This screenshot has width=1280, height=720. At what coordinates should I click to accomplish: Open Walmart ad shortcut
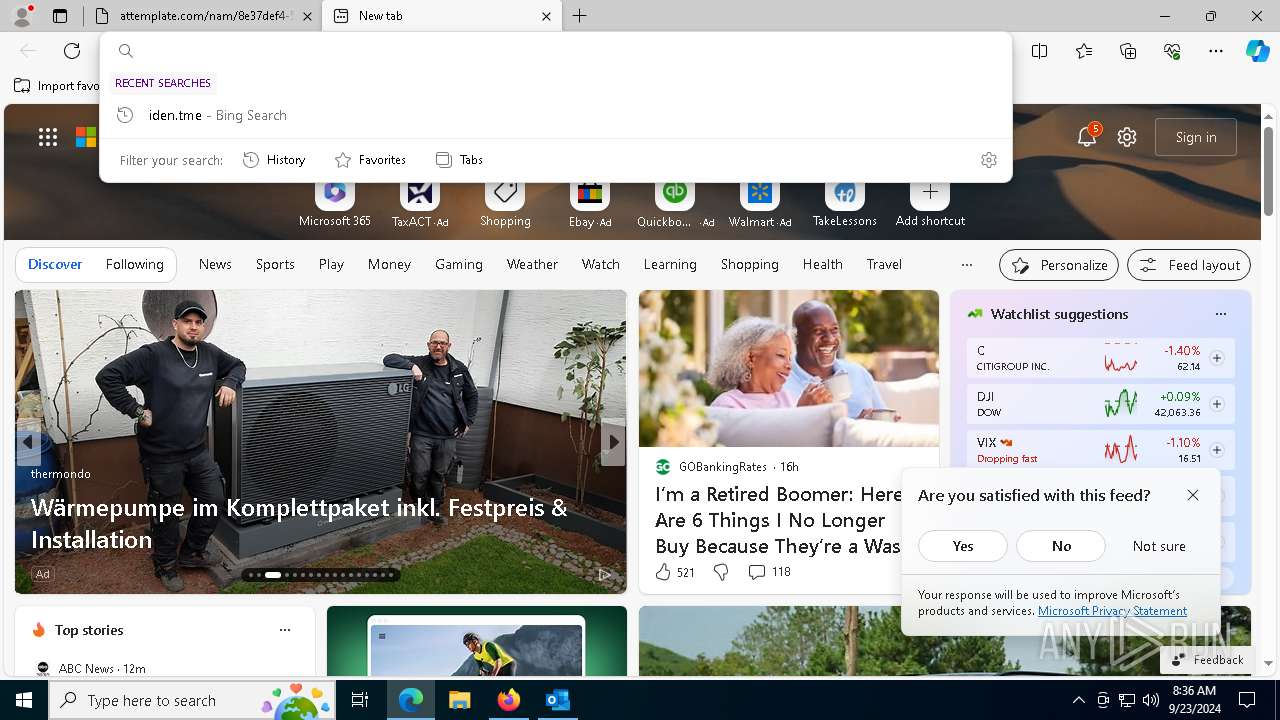pyautogui.click(x=760, y=203)
